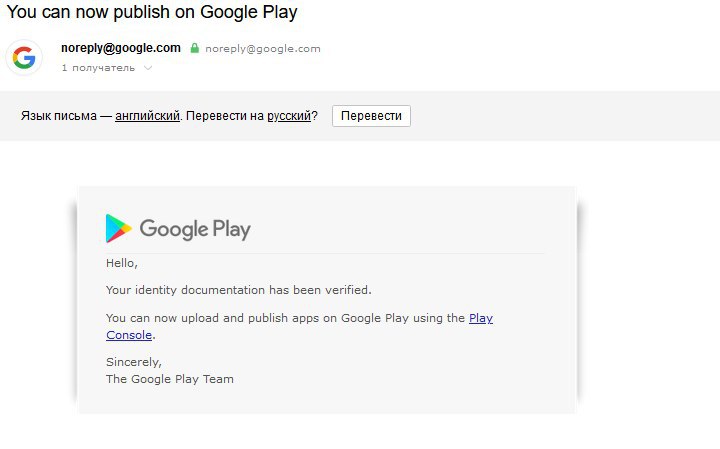This screenshot has width=720, height=449.
Task: Click the Google Play triangle logo
Action: 118,229
